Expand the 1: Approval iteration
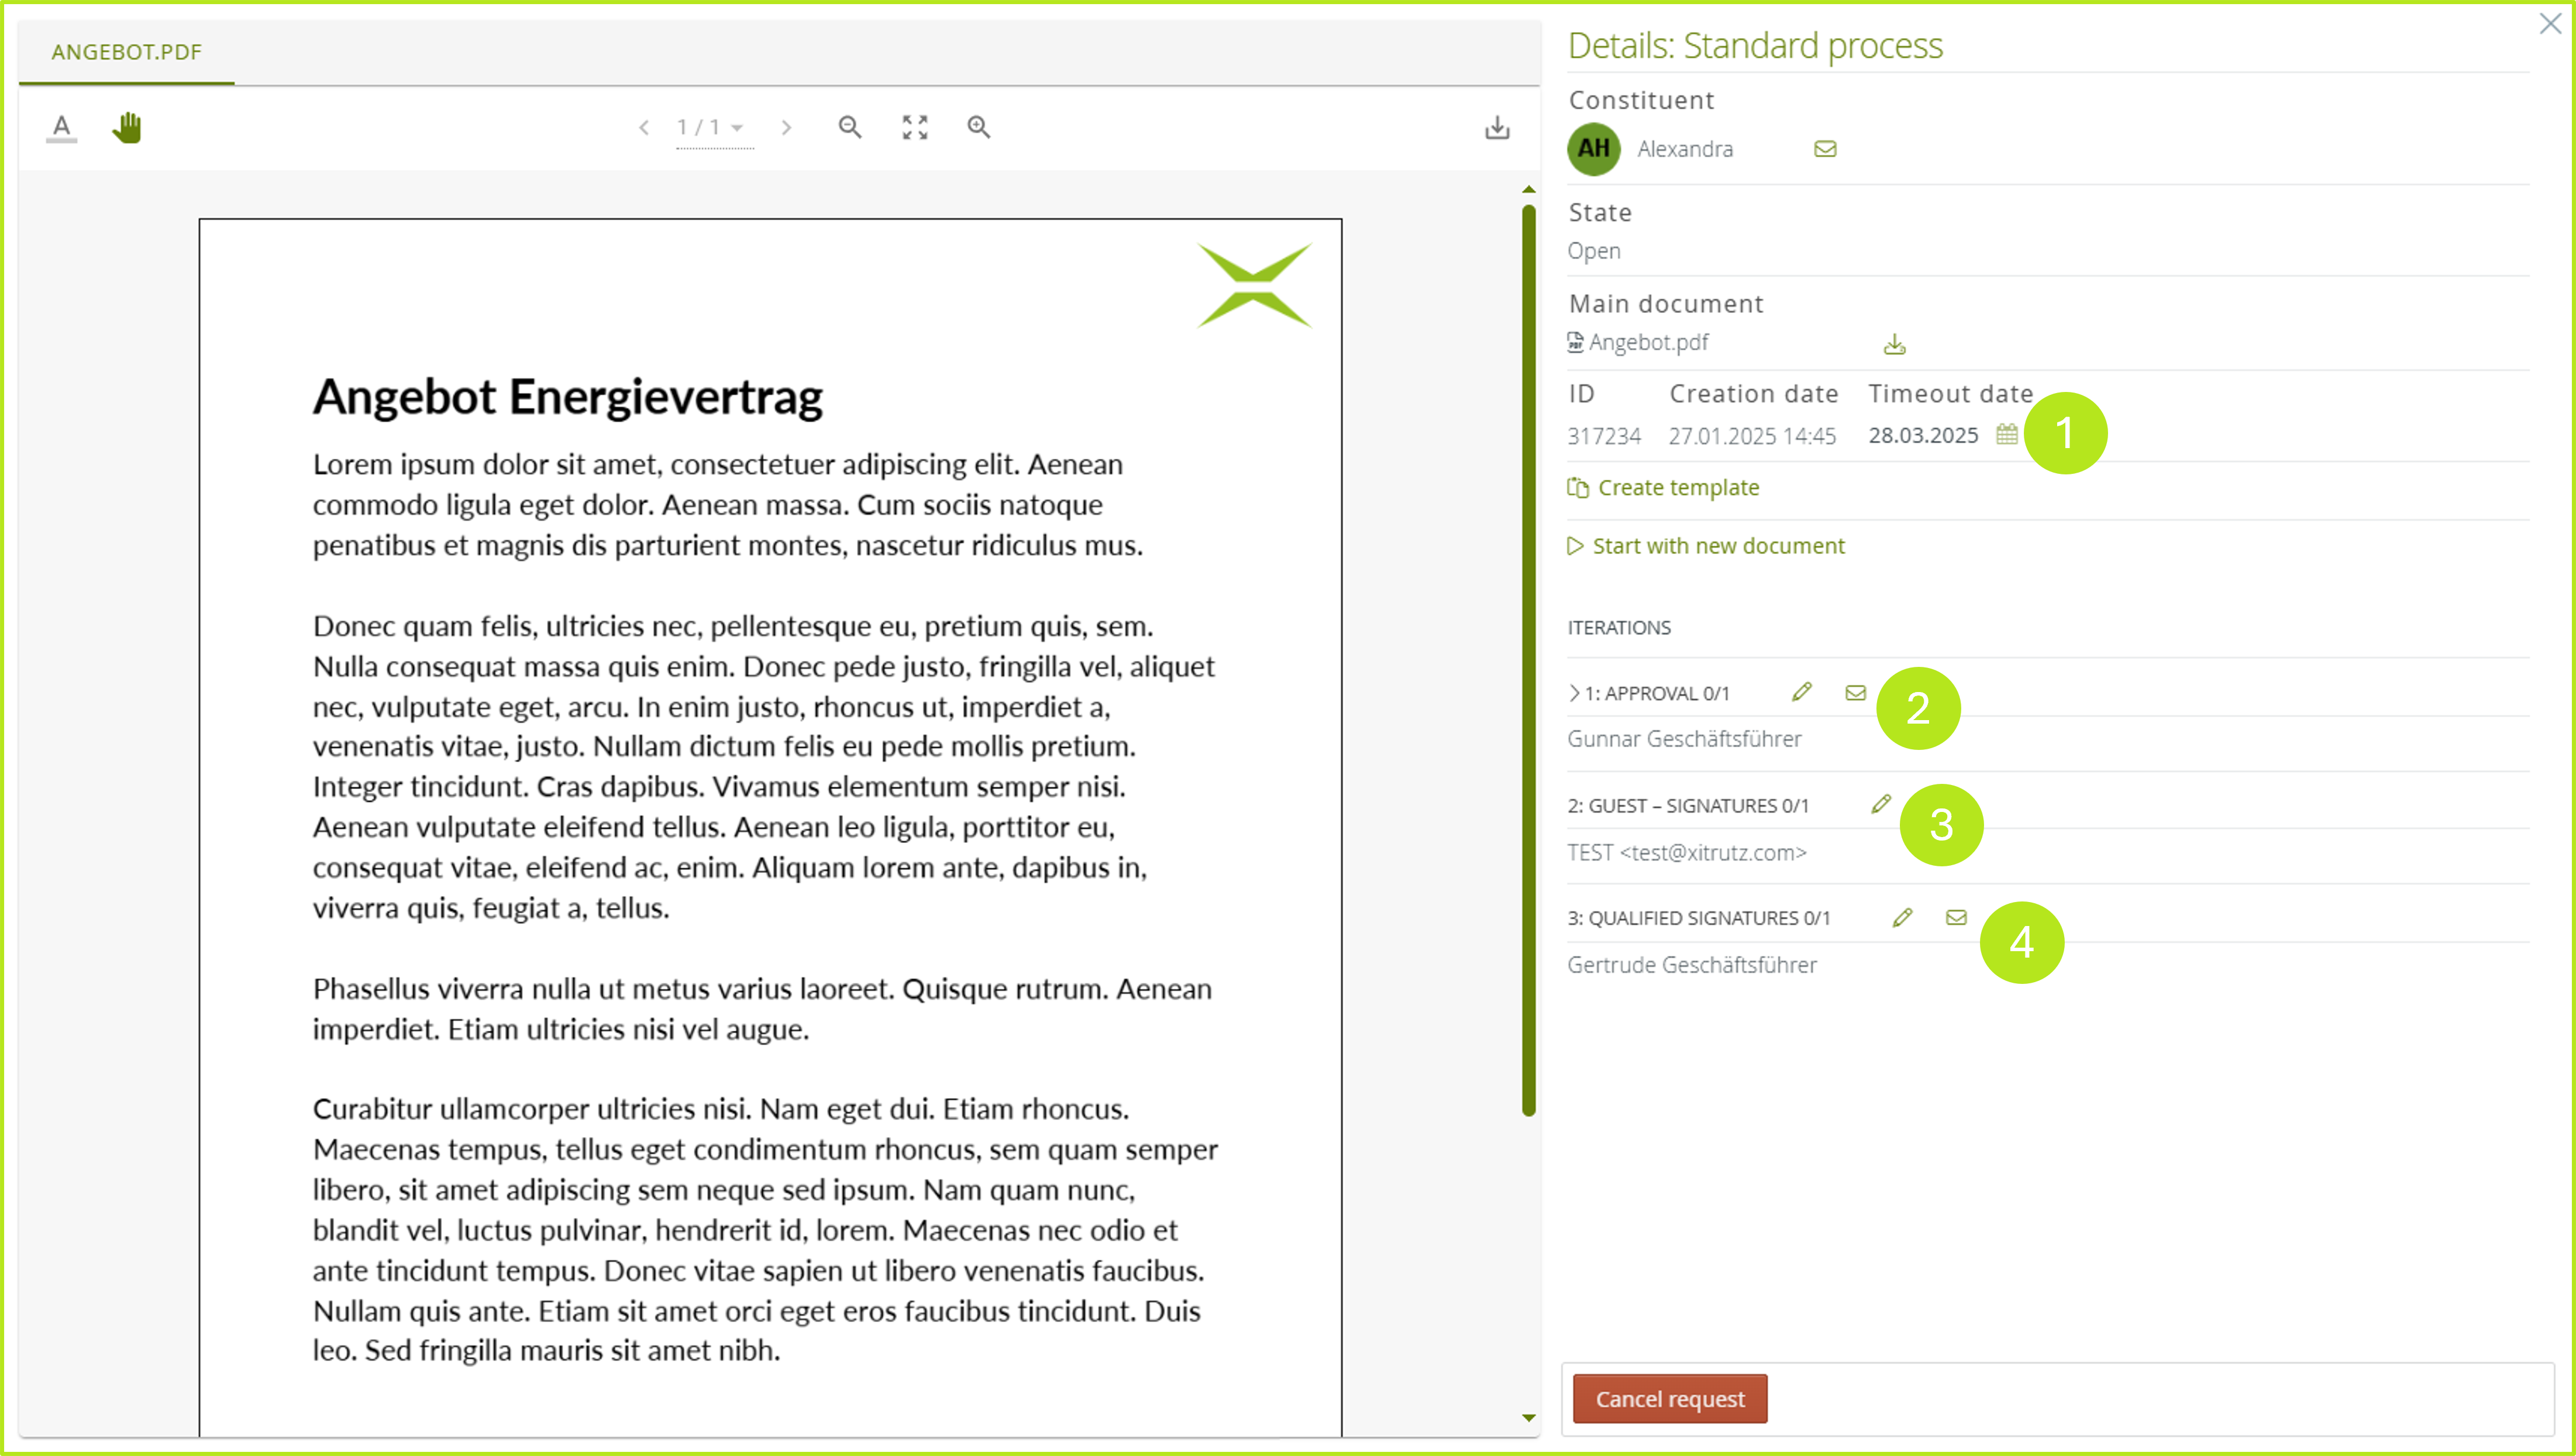Viewport: 2576px width, 1456px height. point(1574,693)
